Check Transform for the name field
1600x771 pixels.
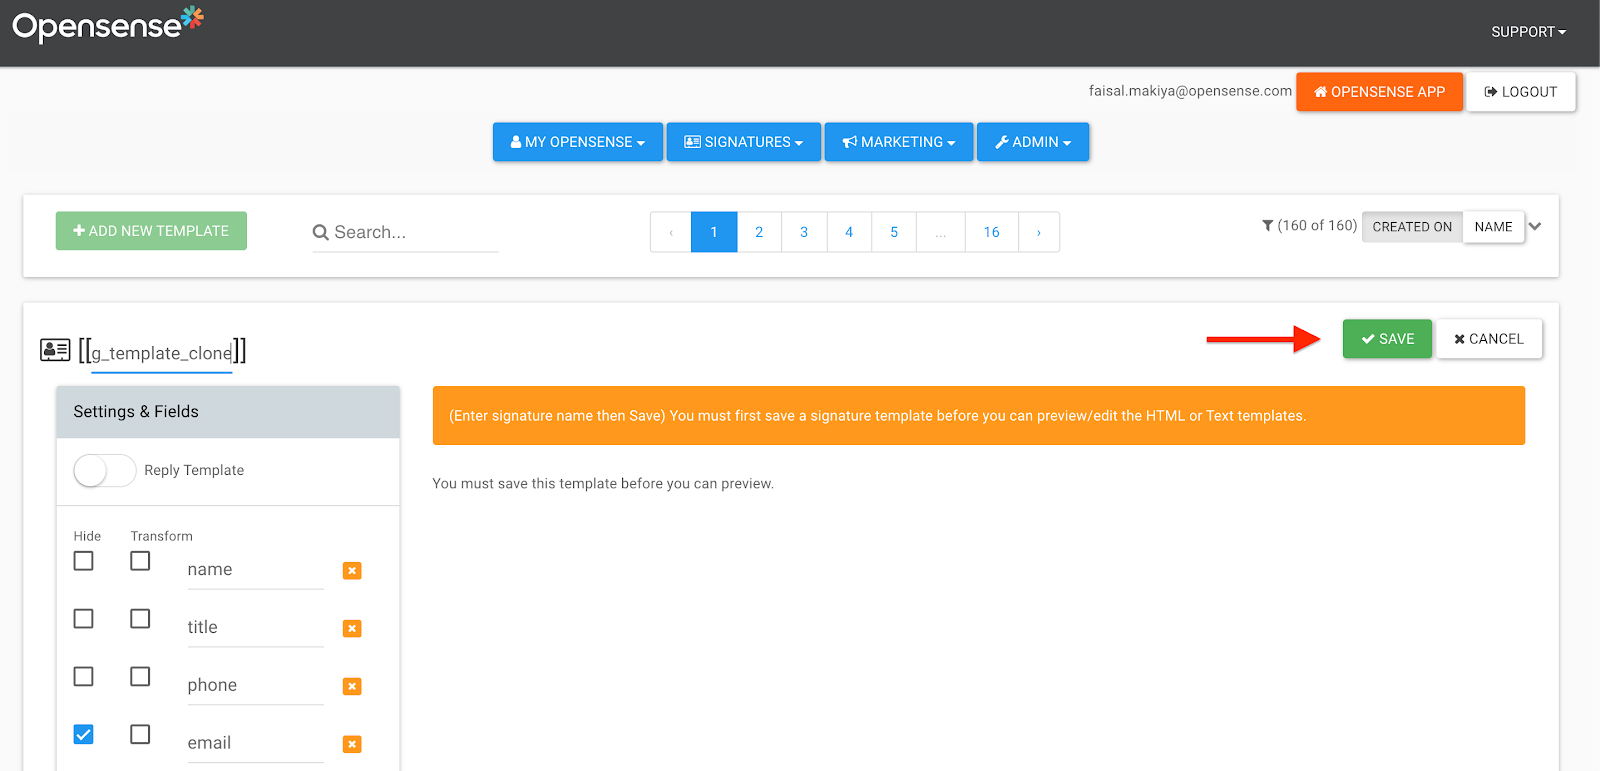click(140, 561)
